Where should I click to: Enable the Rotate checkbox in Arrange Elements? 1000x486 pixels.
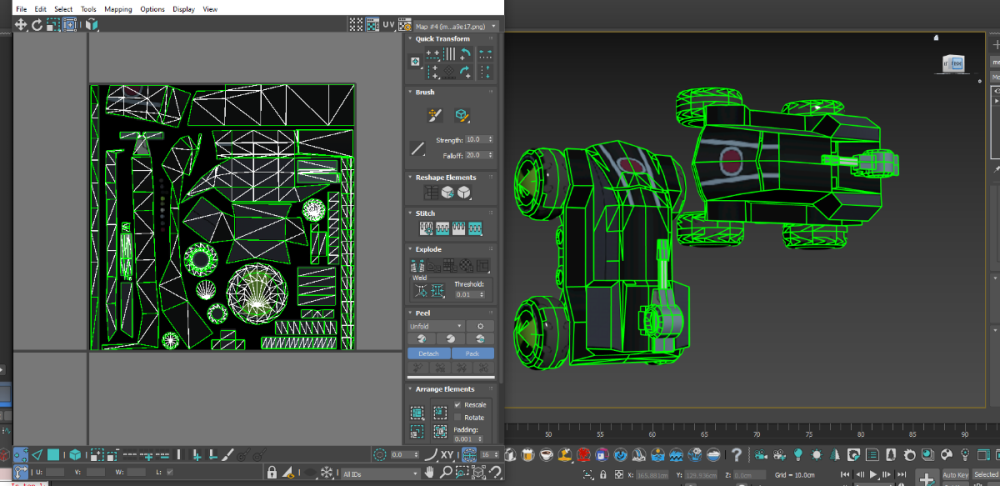458,417
